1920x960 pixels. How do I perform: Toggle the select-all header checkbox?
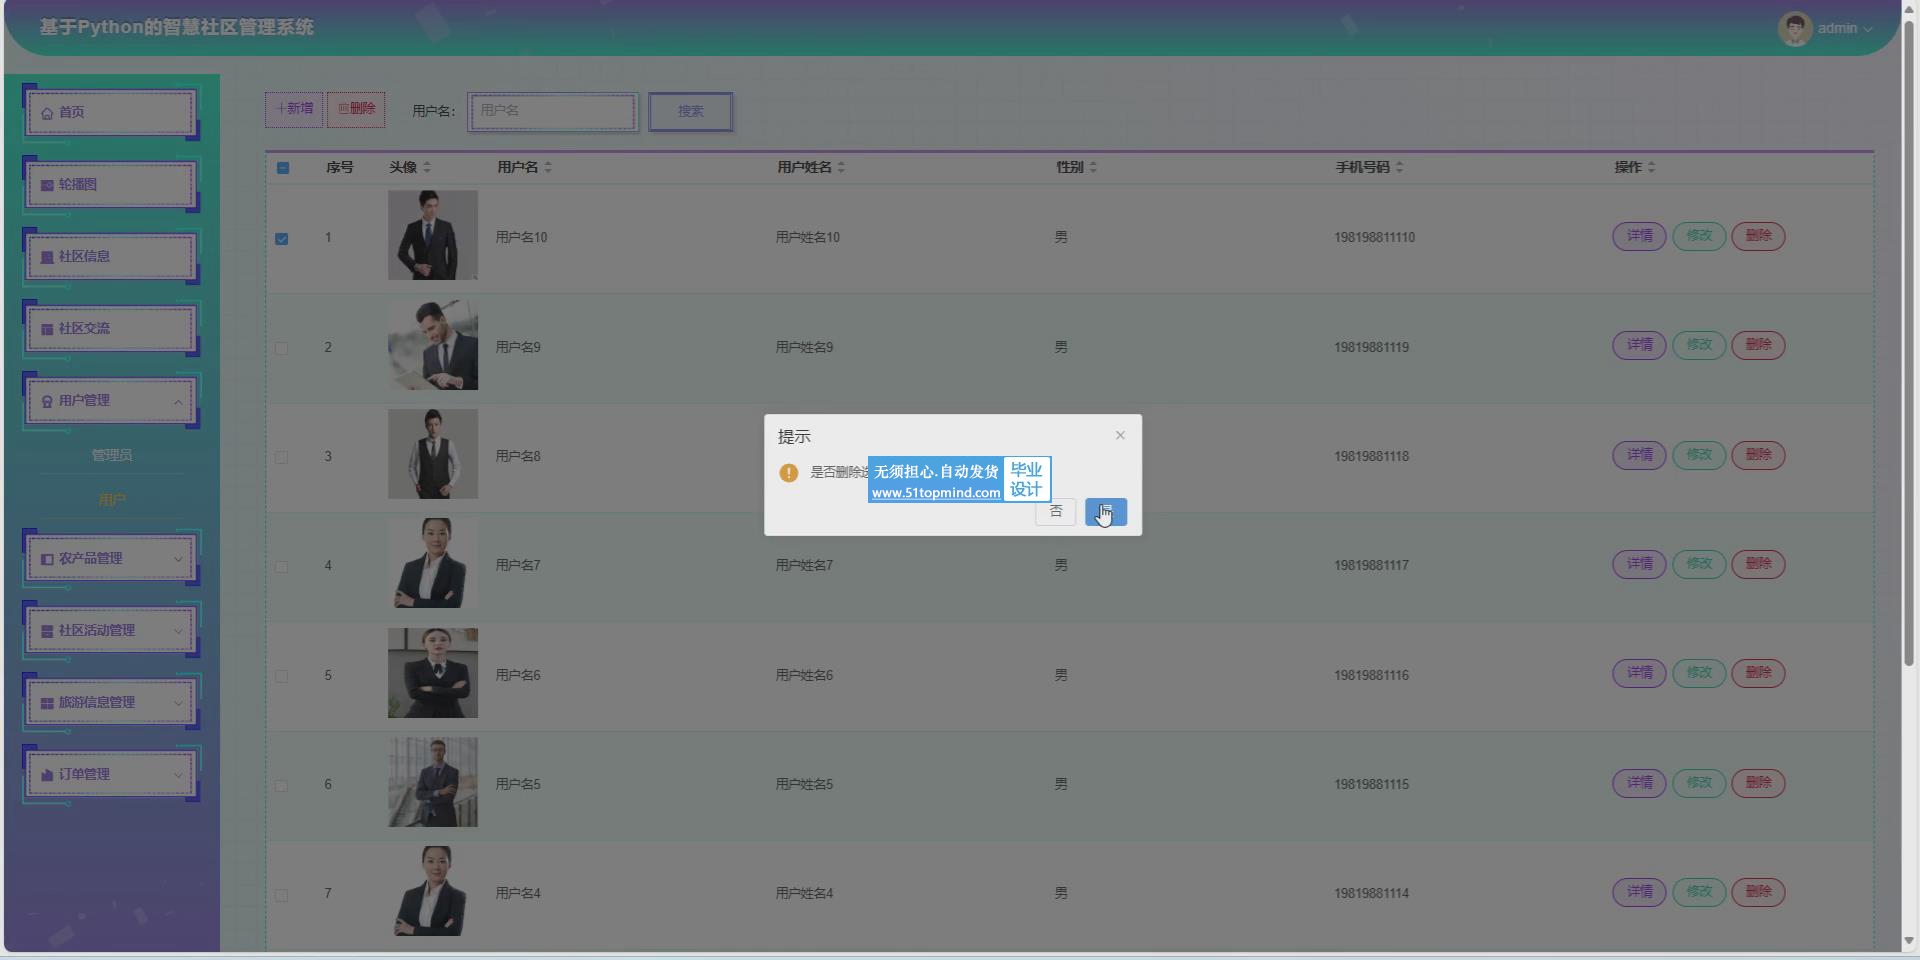tap(283, 168)
